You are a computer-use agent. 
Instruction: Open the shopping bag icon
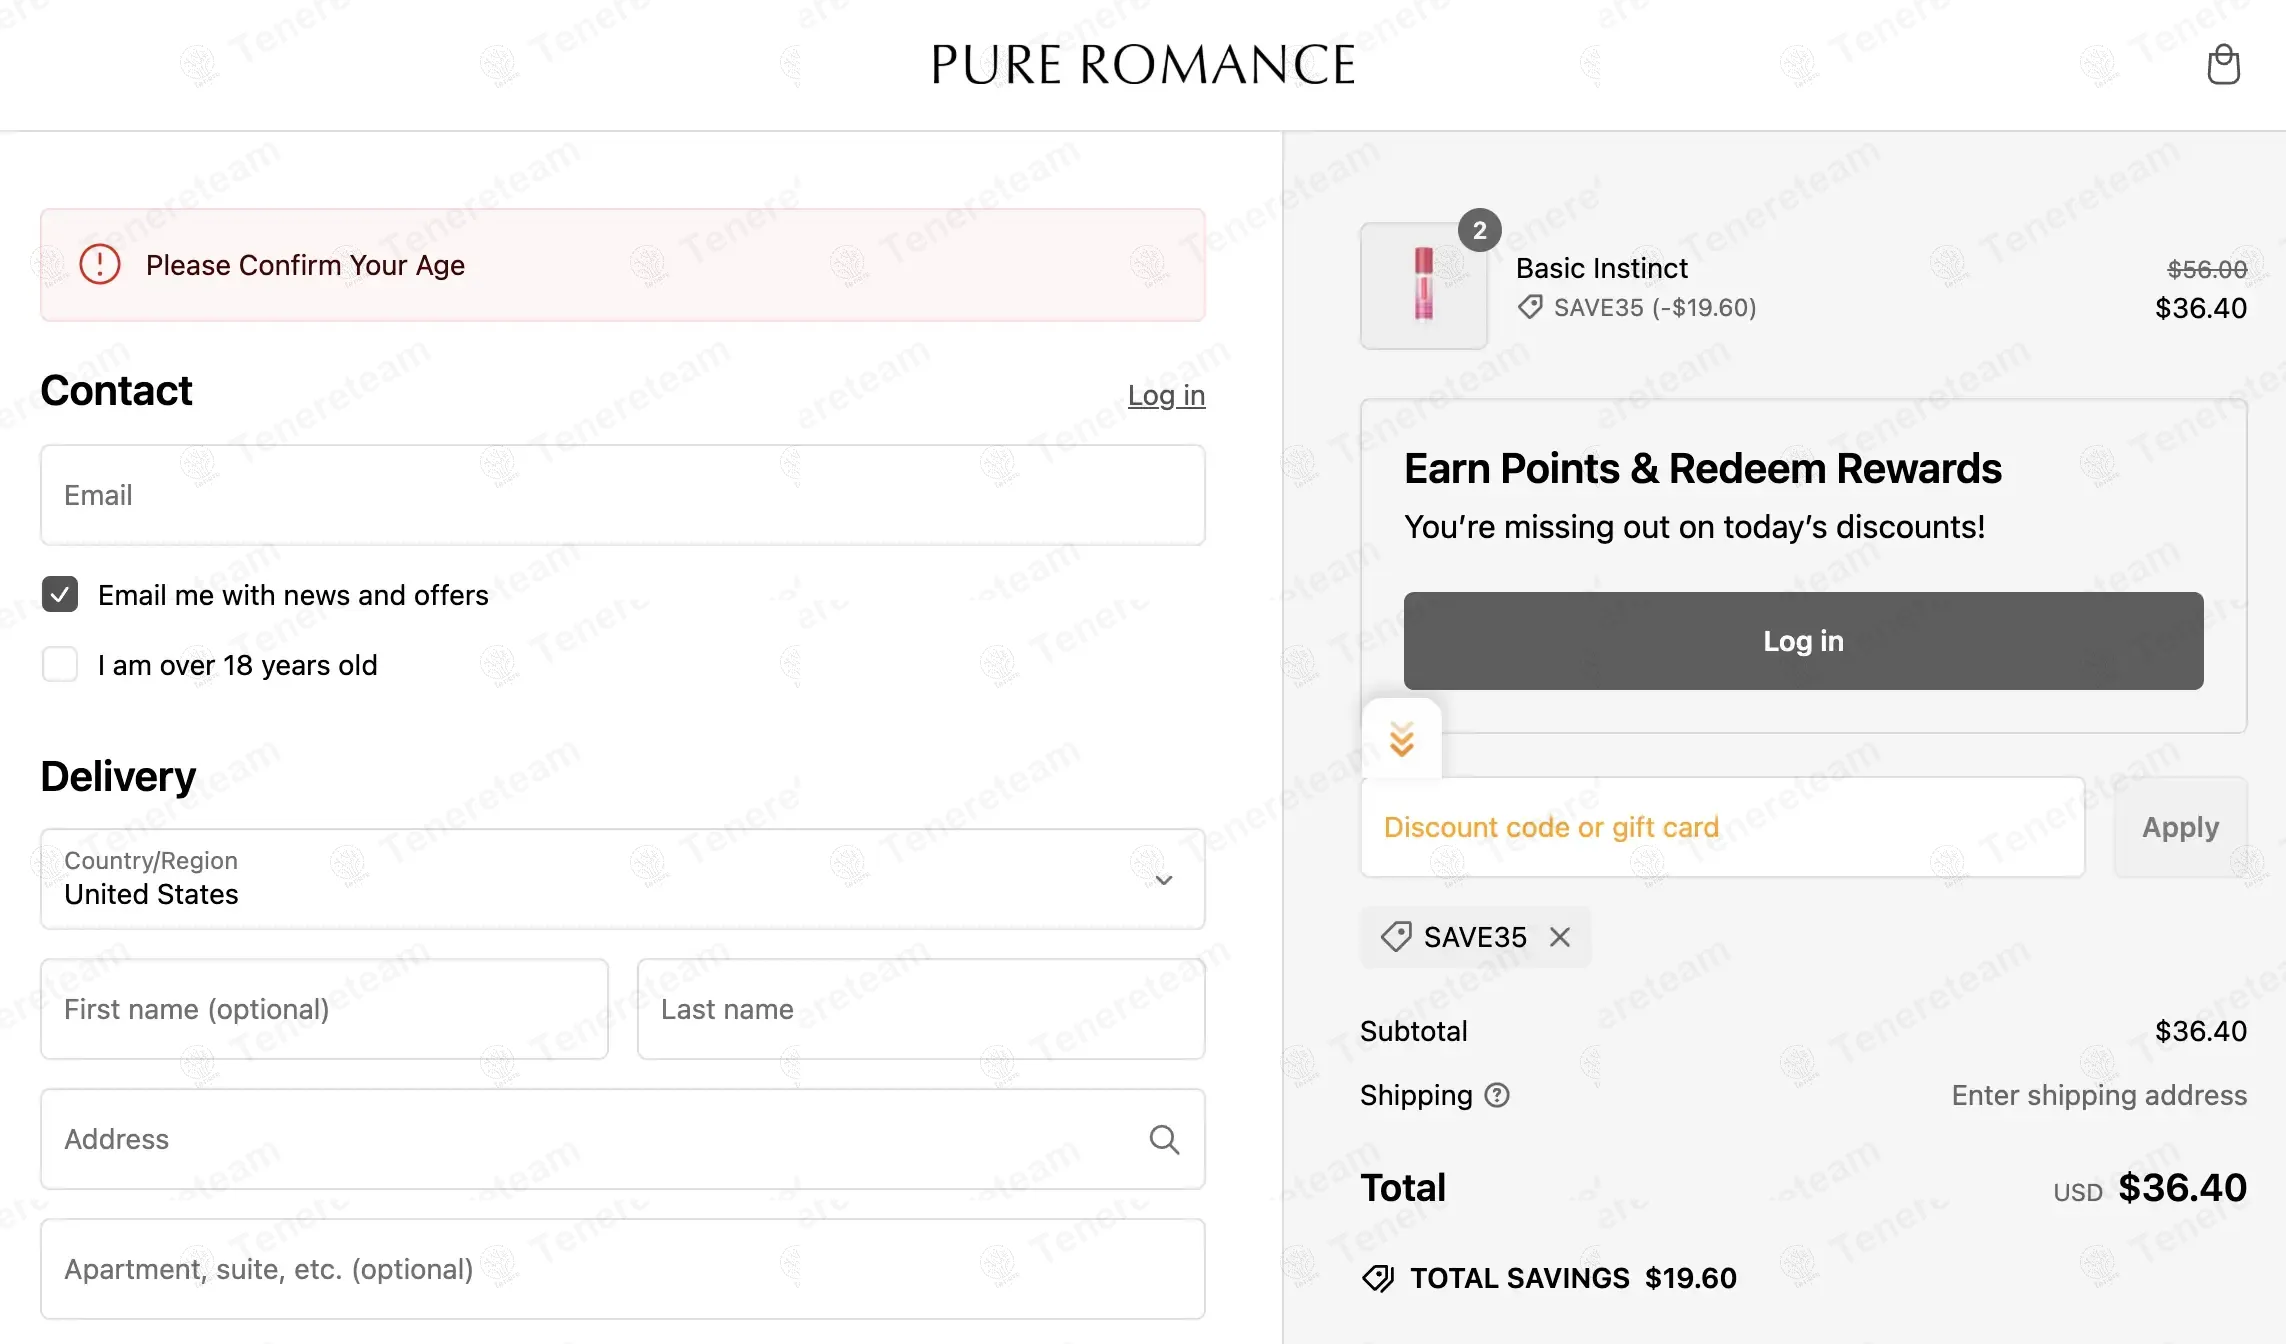[2223, 65]
